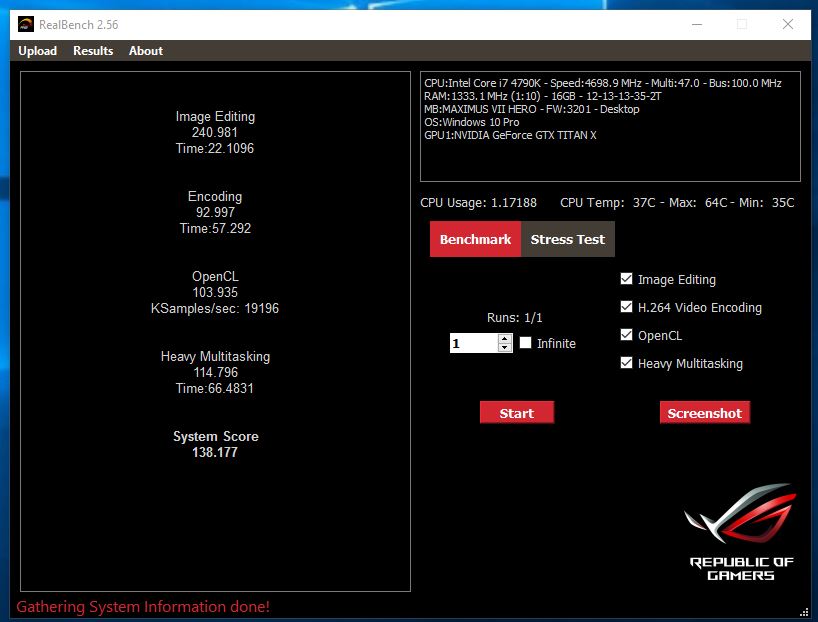Viewport: 818px width, 622px height.
Task: Toggle the Heavy Multitasking checkbox
Action: 627,363
